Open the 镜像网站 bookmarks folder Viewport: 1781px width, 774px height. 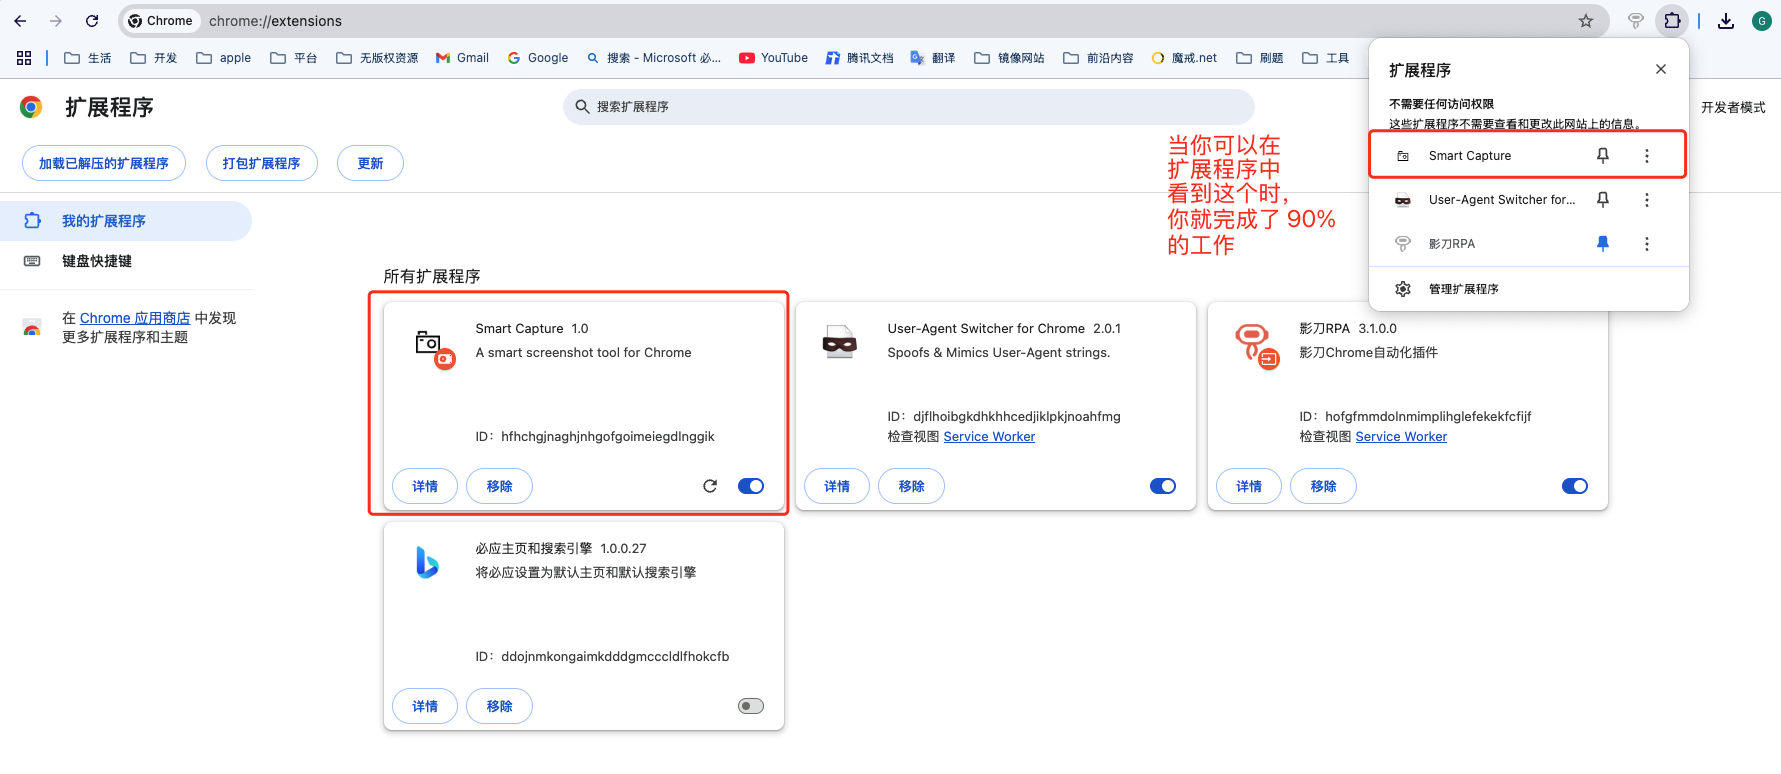(1010, 58)
